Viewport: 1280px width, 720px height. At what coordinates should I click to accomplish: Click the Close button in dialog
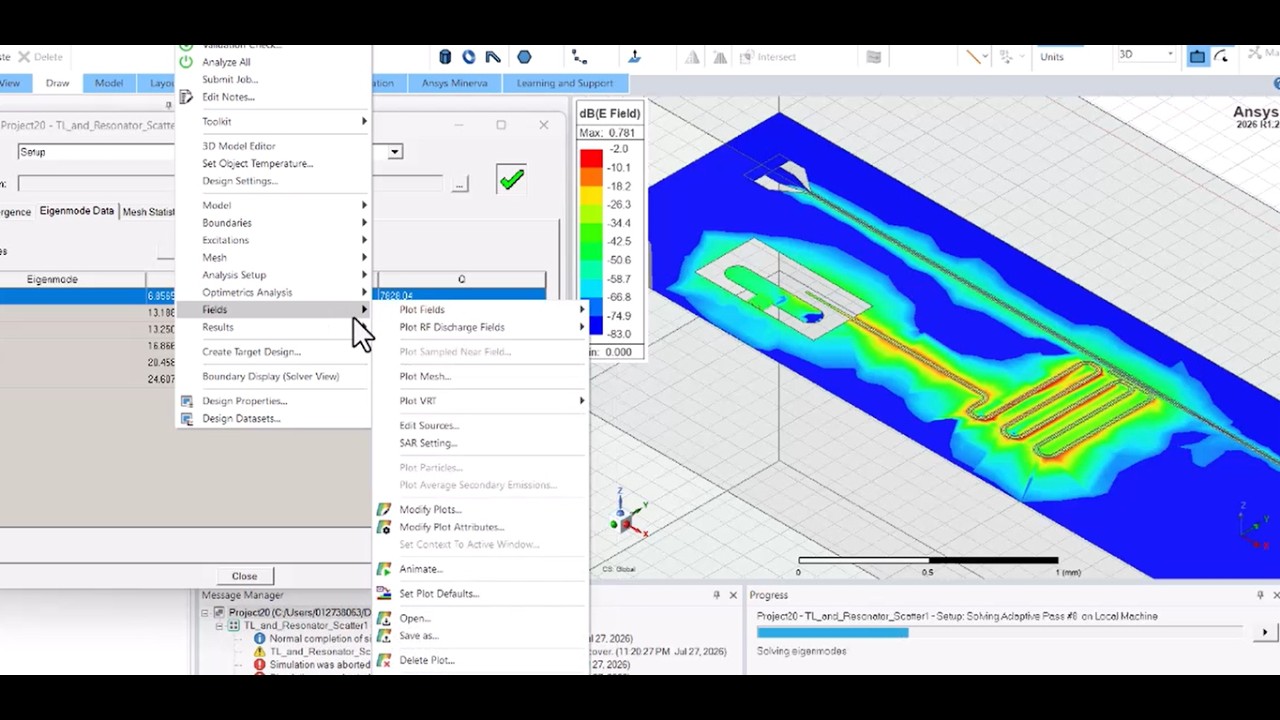point(244,576)
